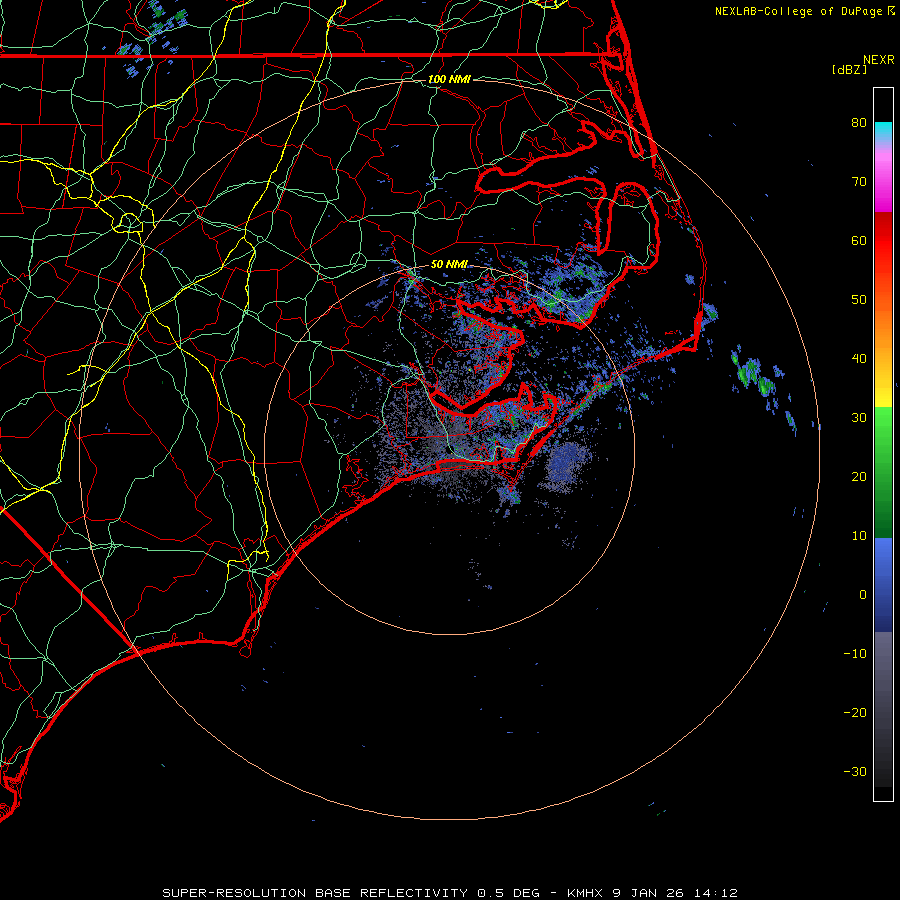Click the 80 value on the color scale
The height and width of the screenshot is (900, 900).
point(859,122)
